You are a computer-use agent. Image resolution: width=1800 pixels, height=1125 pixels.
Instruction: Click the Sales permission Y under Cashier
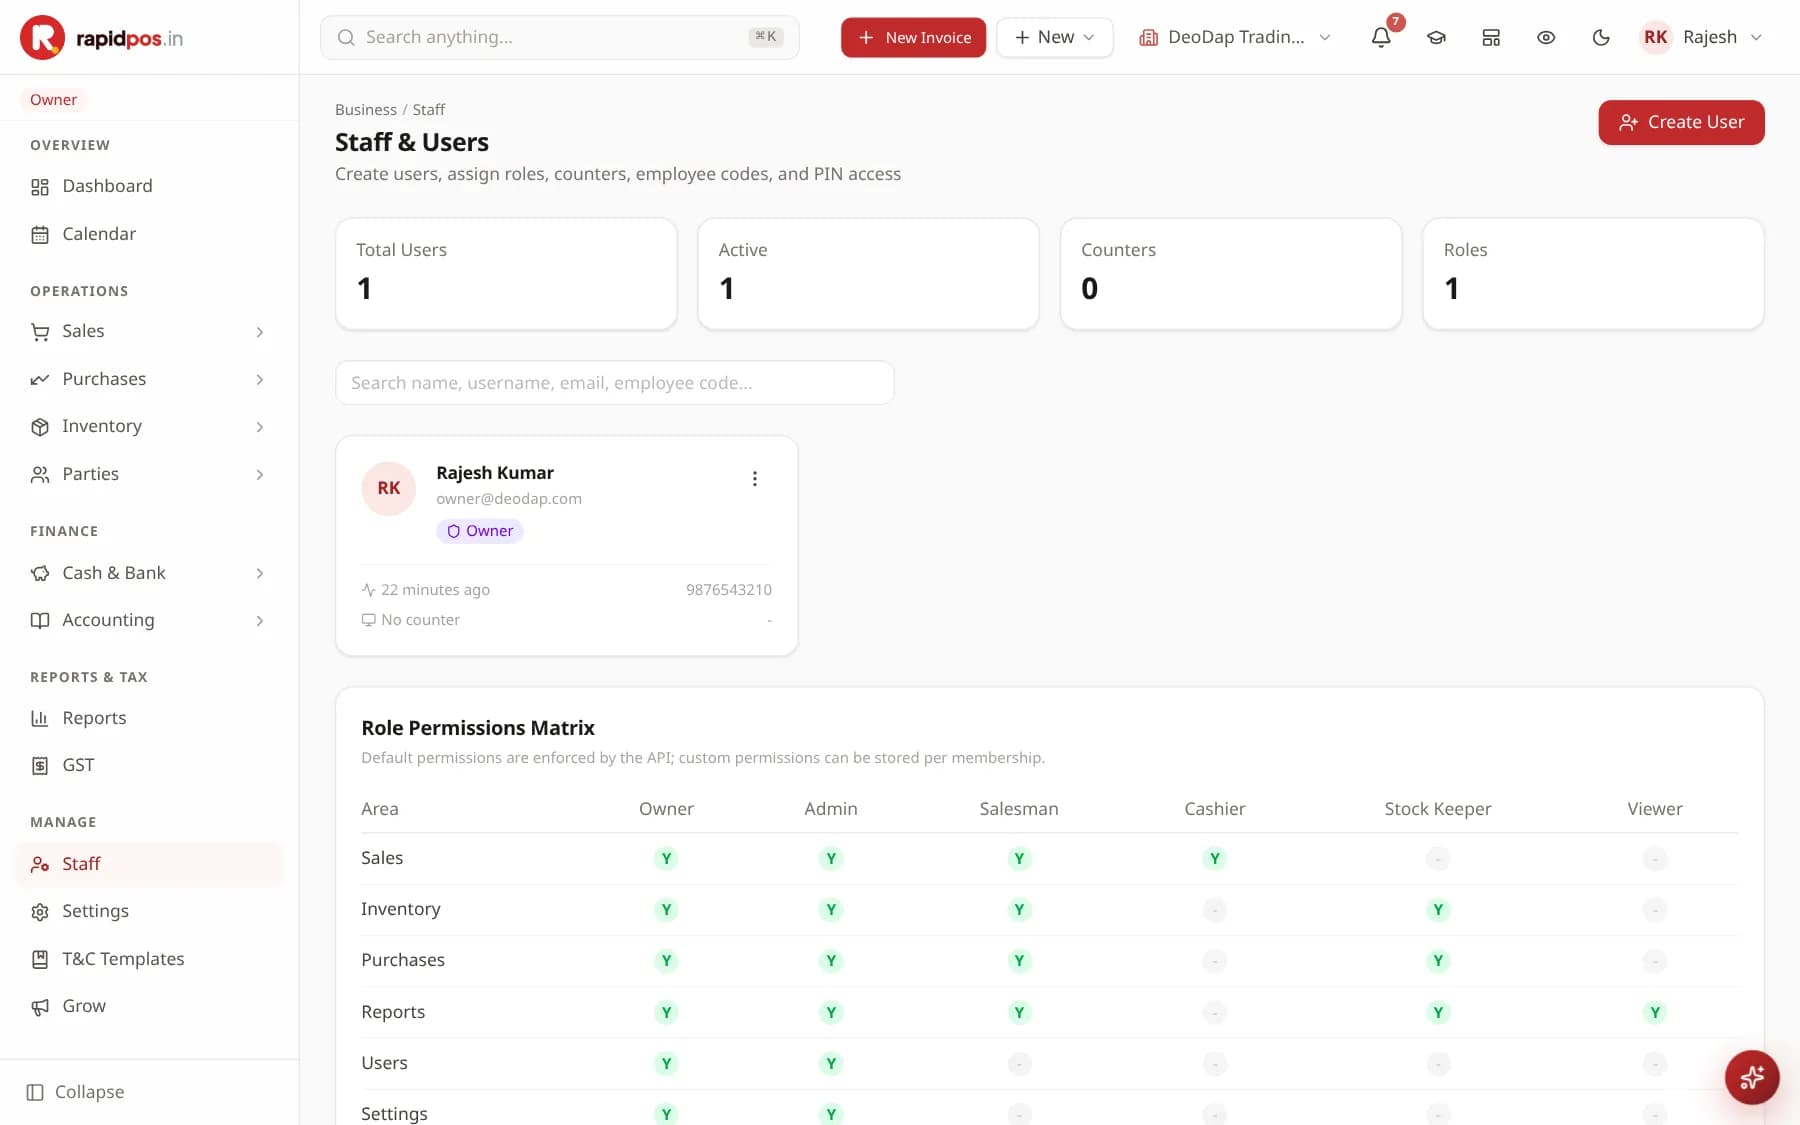pyautogui.click(x=1214, y=858)
